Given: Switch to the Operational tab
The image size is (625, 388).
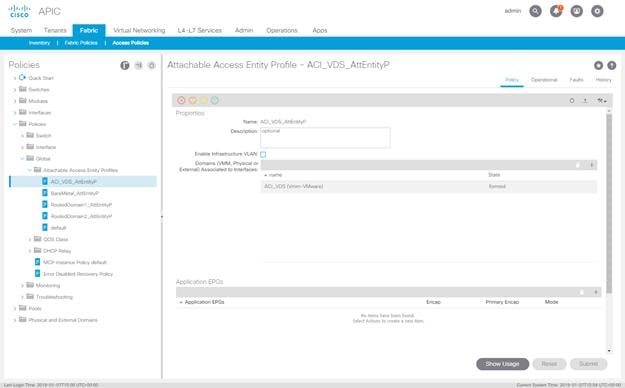Looking at the screenshot, I should tap(544, 80).
